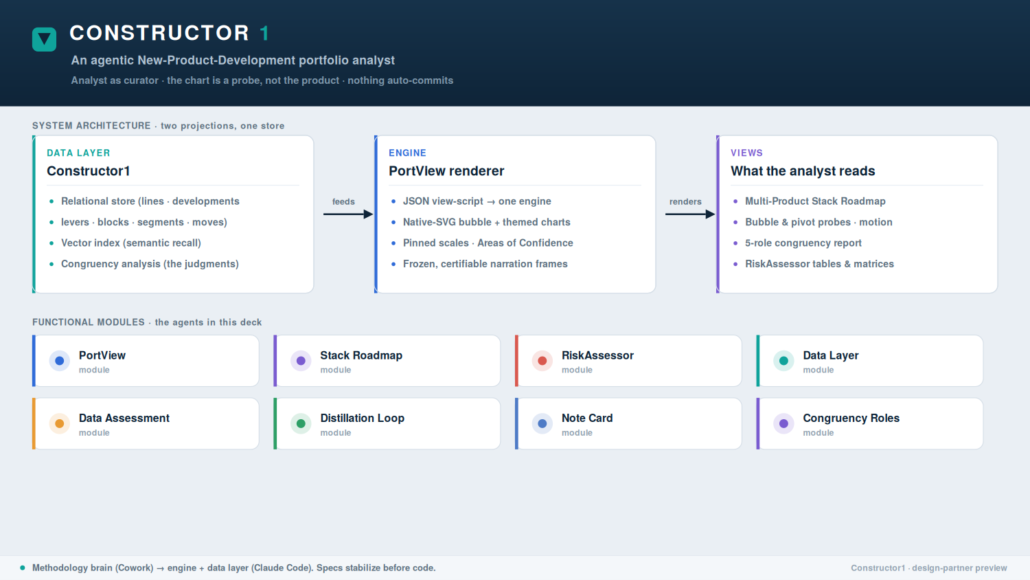Click the PortView module blue dot icon

(x=59, y=361)
